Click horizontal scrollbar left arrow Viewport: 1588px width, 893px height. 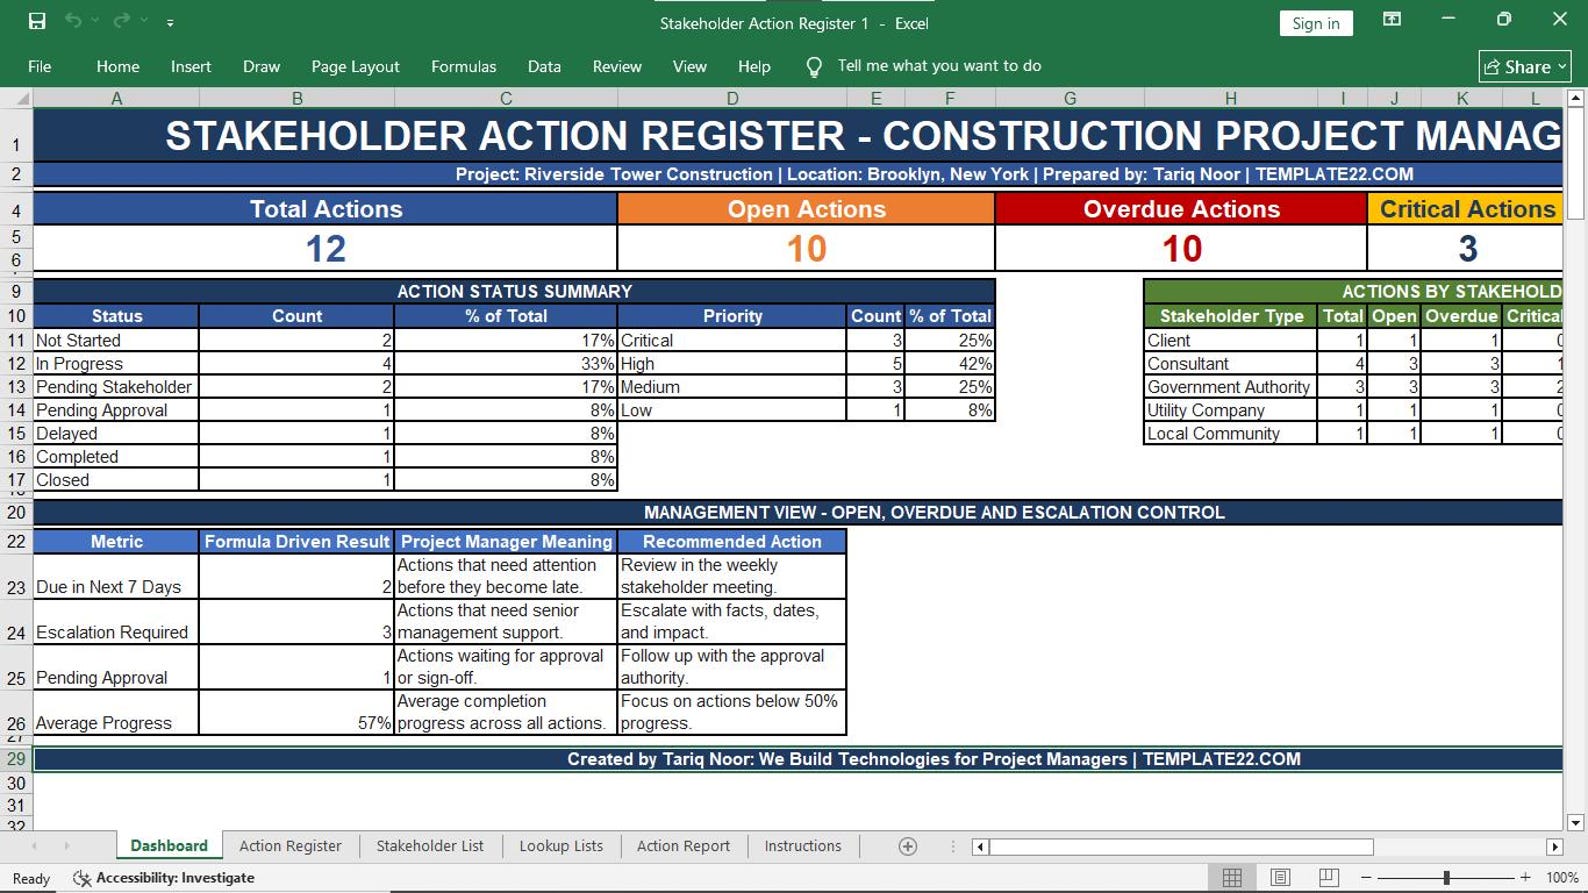[x=981, y=847]
